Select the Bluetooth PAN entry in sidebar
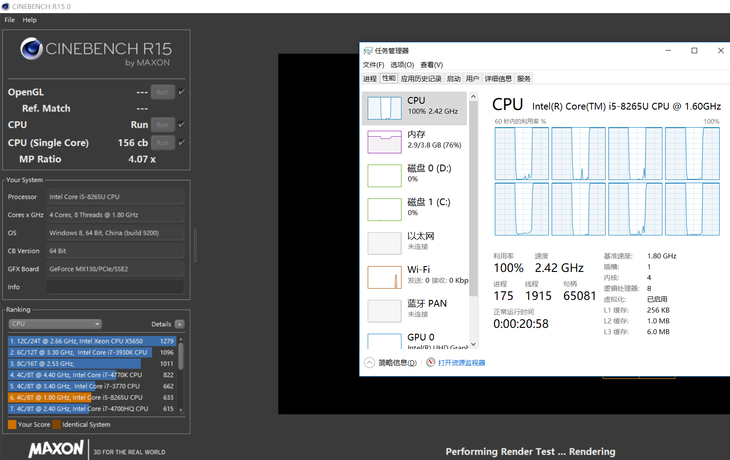The image size is (730, 460). tap(414, 311)
